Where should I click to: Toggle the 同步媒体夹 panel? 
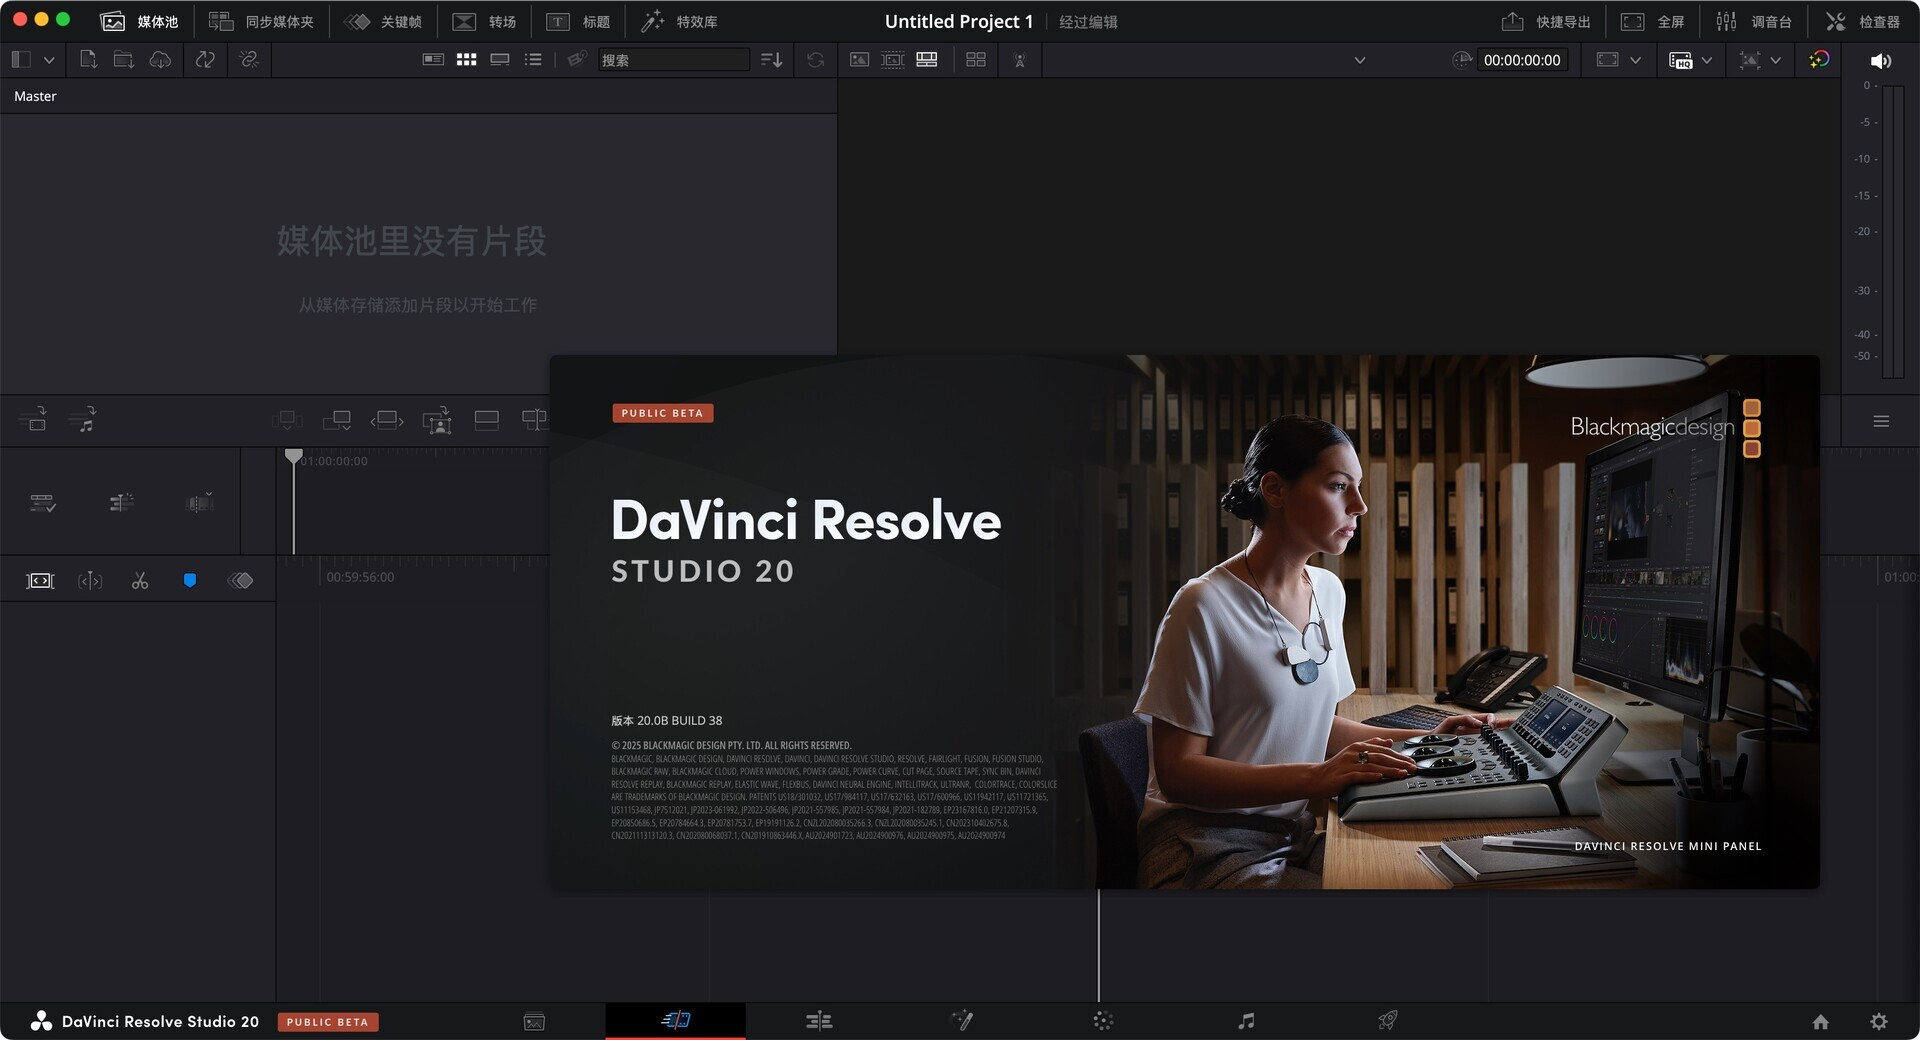coord(261,21)
